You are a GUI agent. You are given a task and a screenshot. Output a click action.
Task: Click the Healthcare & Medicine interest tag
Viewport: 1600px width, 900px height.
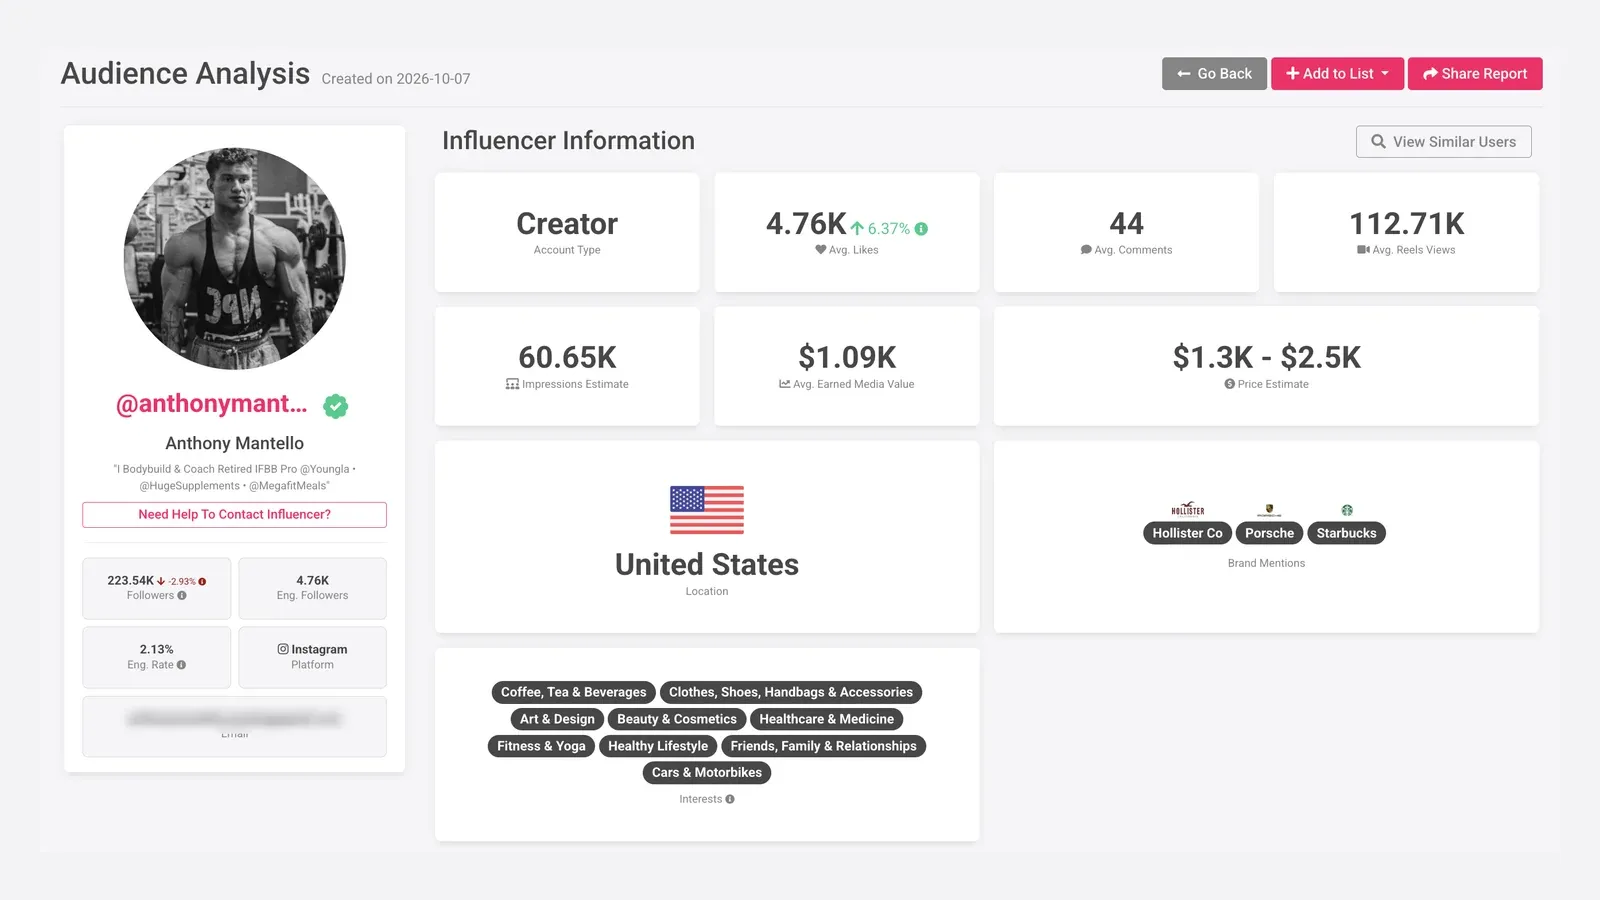pyautogui.click(x=826, y=719)
